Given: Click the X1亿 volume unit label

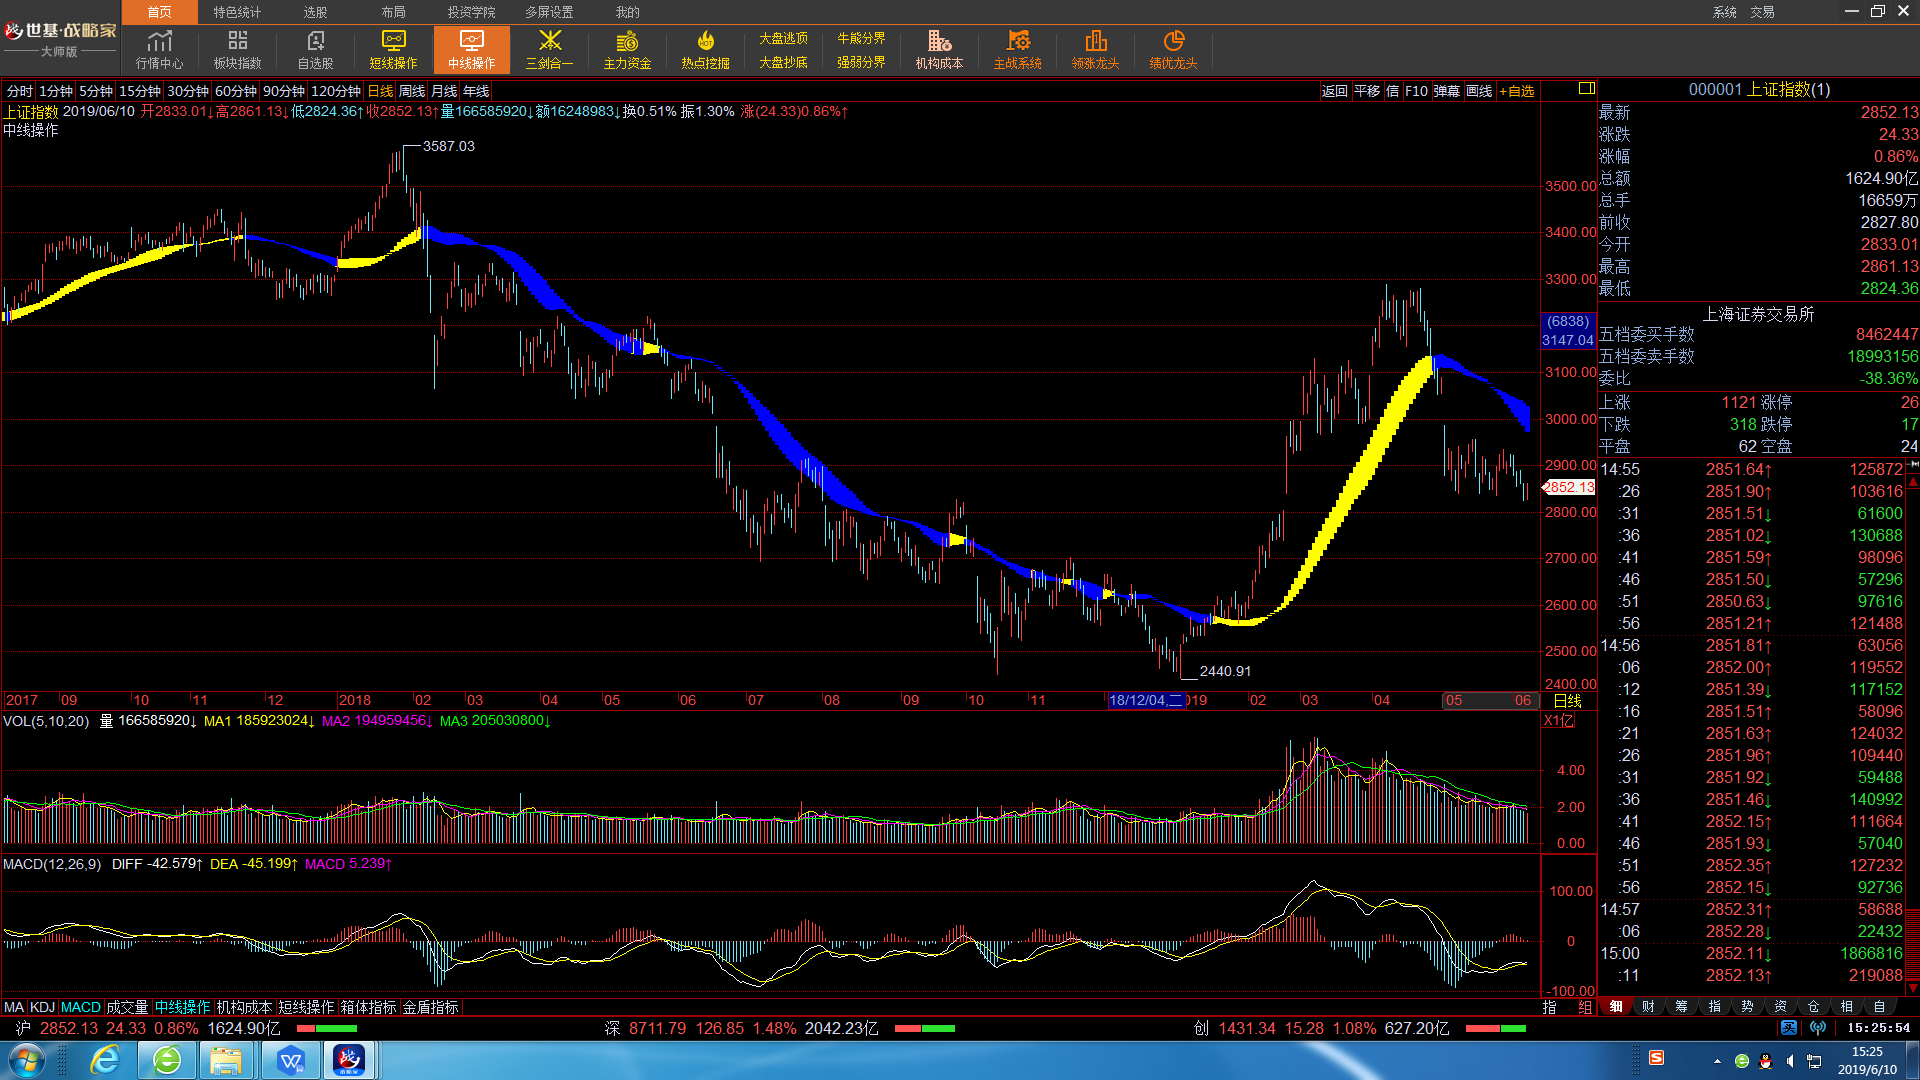Looking at the screenshot, I should coord(1559,720).
